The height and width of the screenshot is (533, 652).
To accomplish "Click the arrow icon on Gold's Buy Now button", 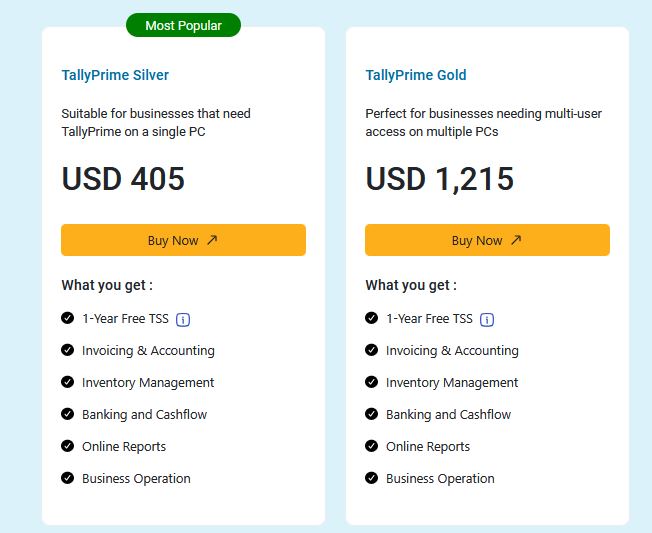I will [x=516, y=240].
